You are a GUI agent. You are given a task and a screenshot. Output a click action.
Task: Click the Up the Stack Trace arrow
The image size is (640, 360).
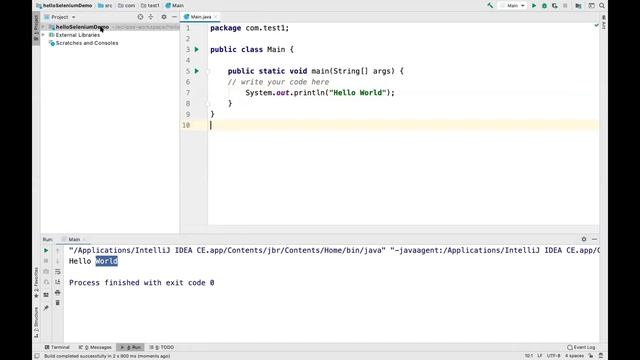click(58, 251)
